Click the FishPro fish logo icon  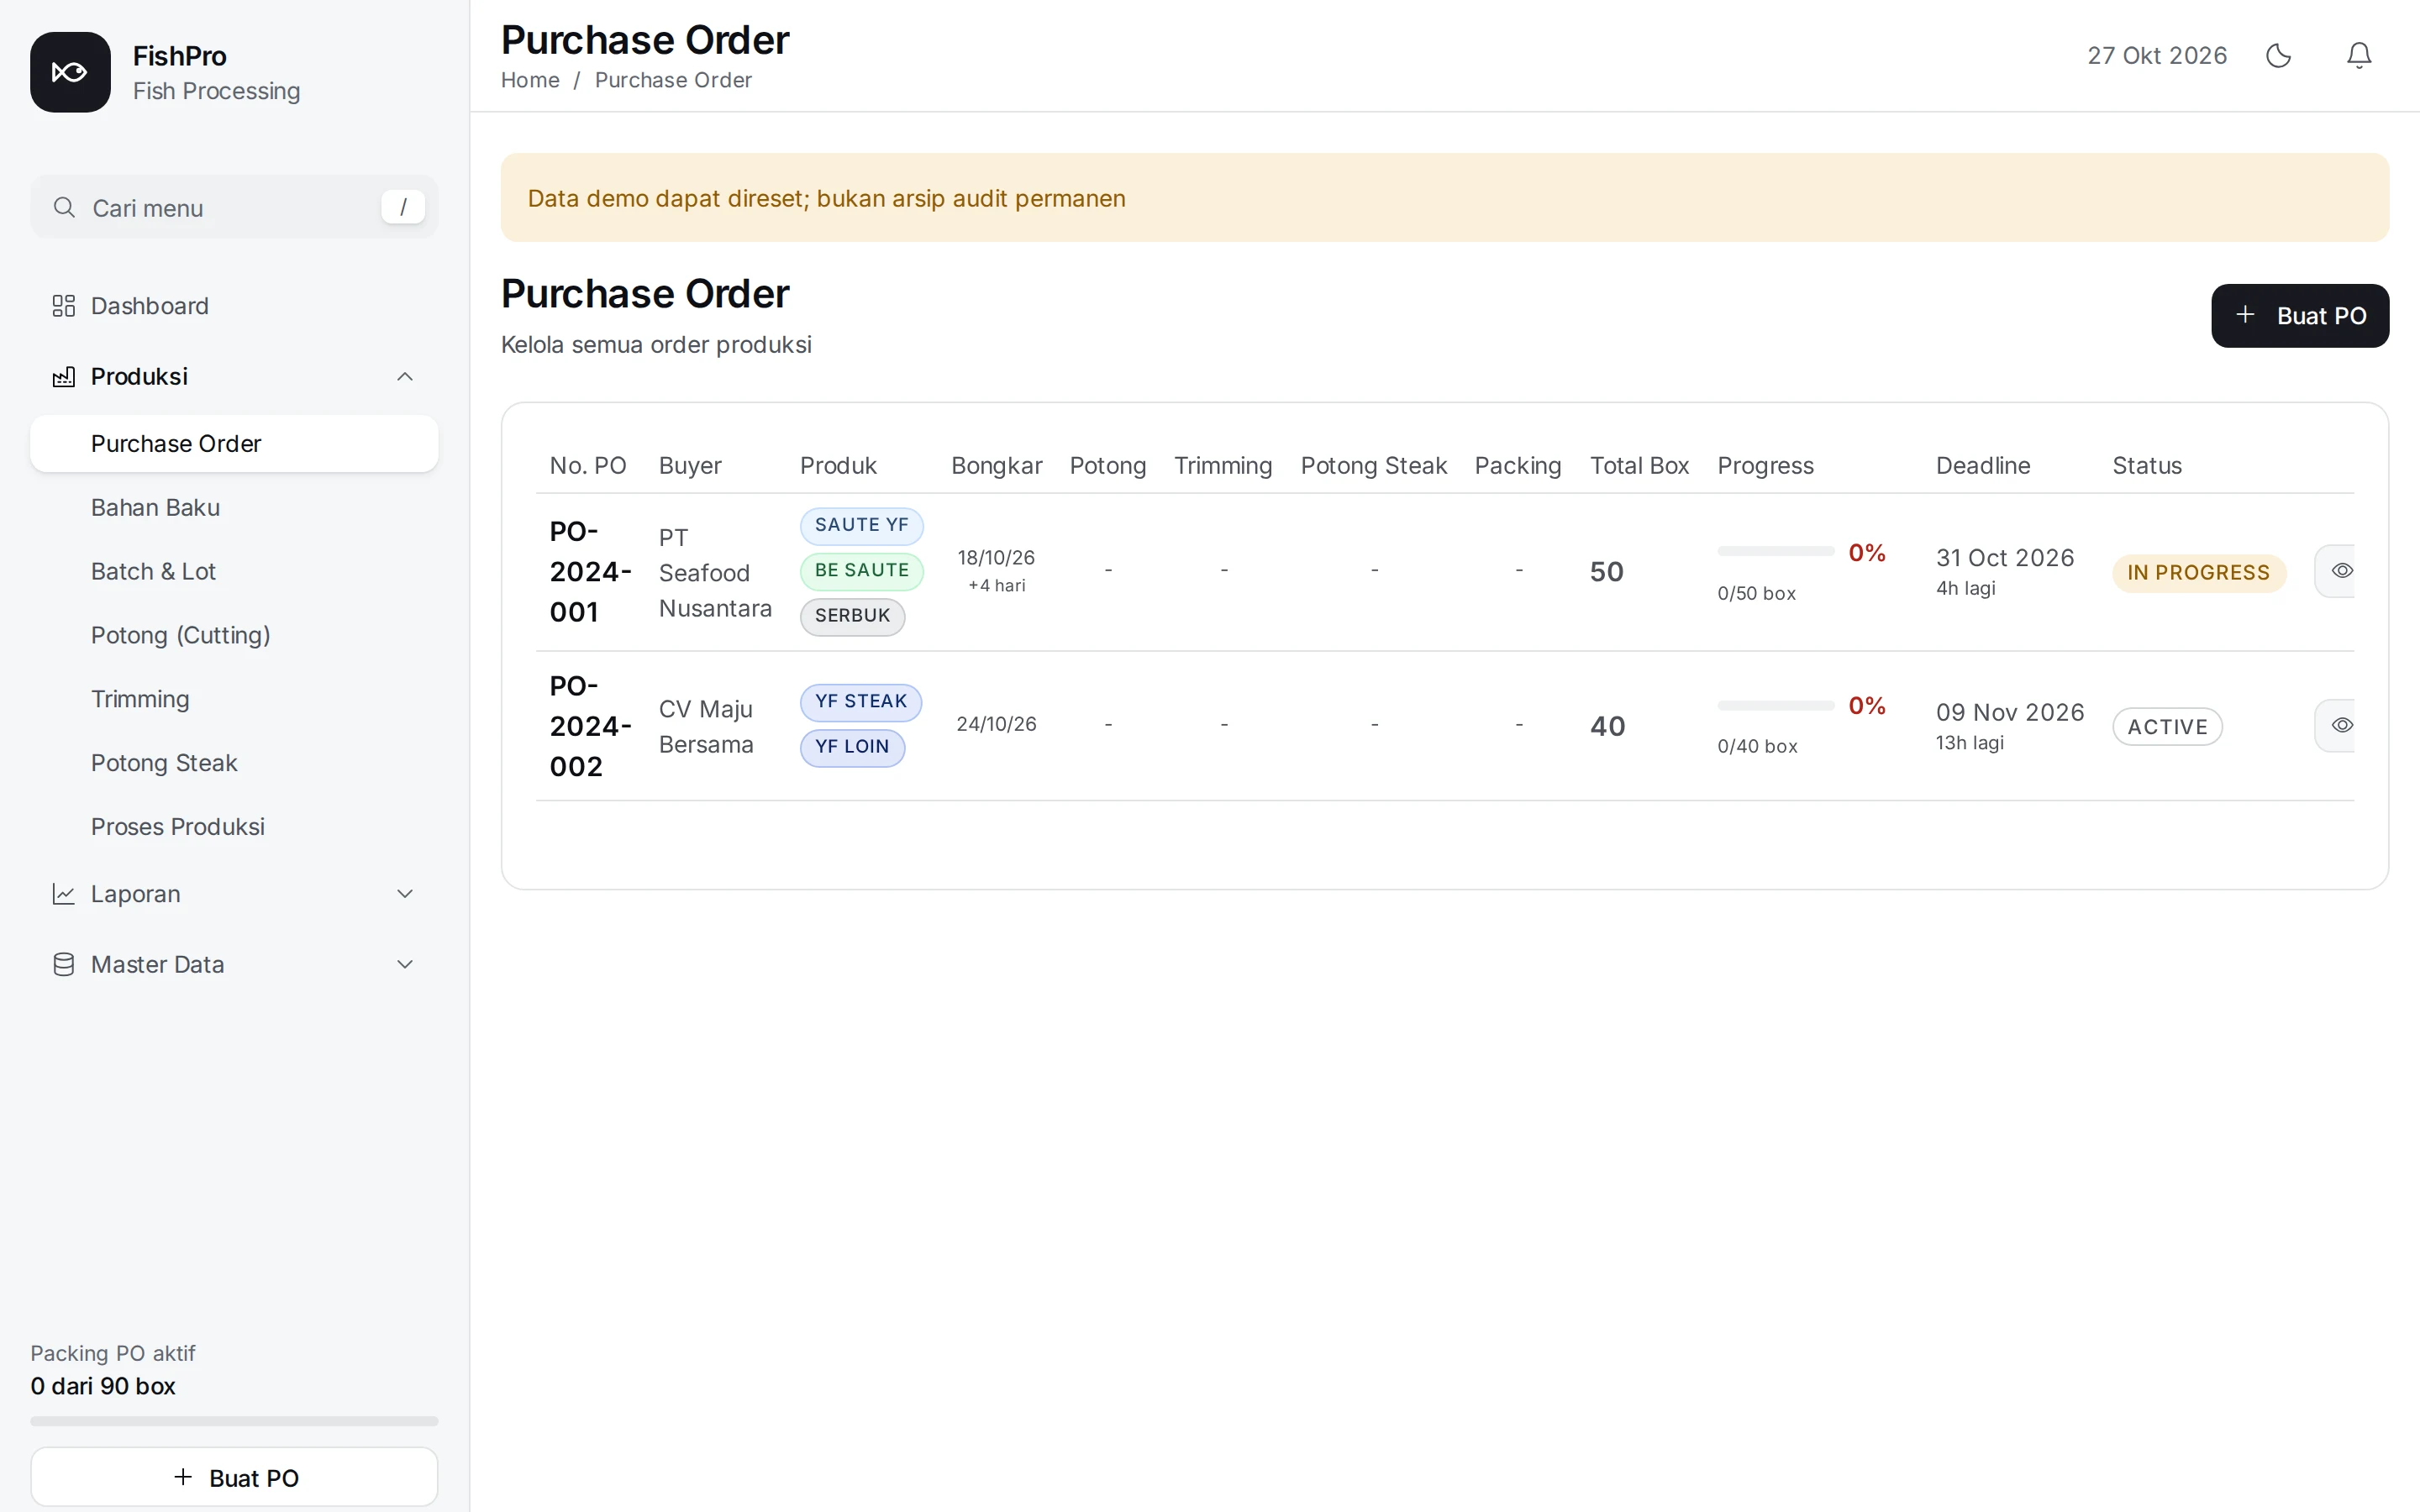(x=70, y=72)
